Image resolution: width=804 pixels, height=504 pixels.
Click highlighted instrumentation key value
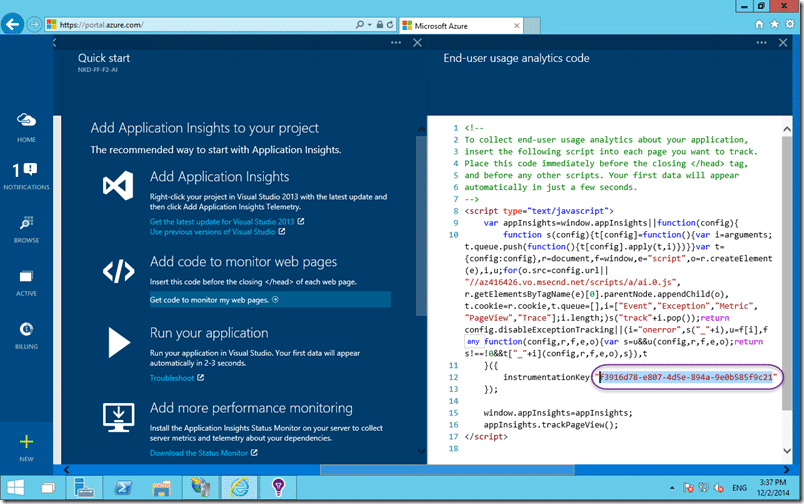pyautogui.click(x=686, y=377)
